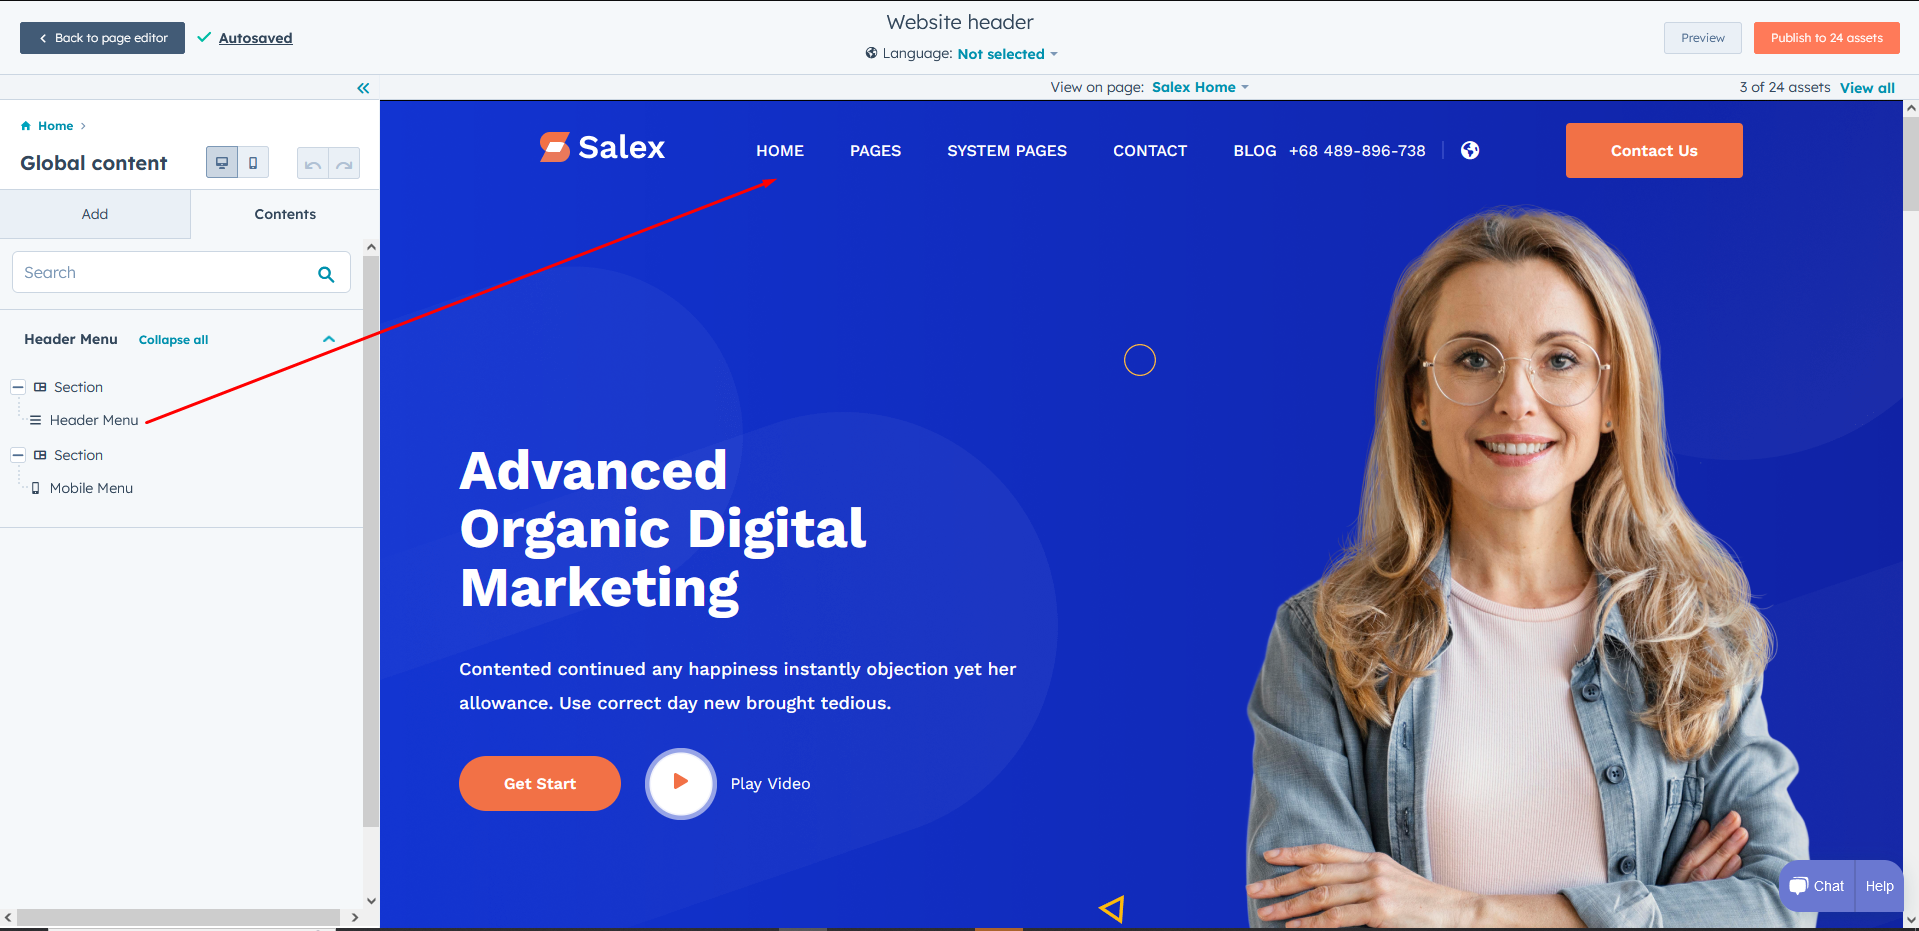Click the search magnifier icon
1919x931 pixels.
[326, 274]
